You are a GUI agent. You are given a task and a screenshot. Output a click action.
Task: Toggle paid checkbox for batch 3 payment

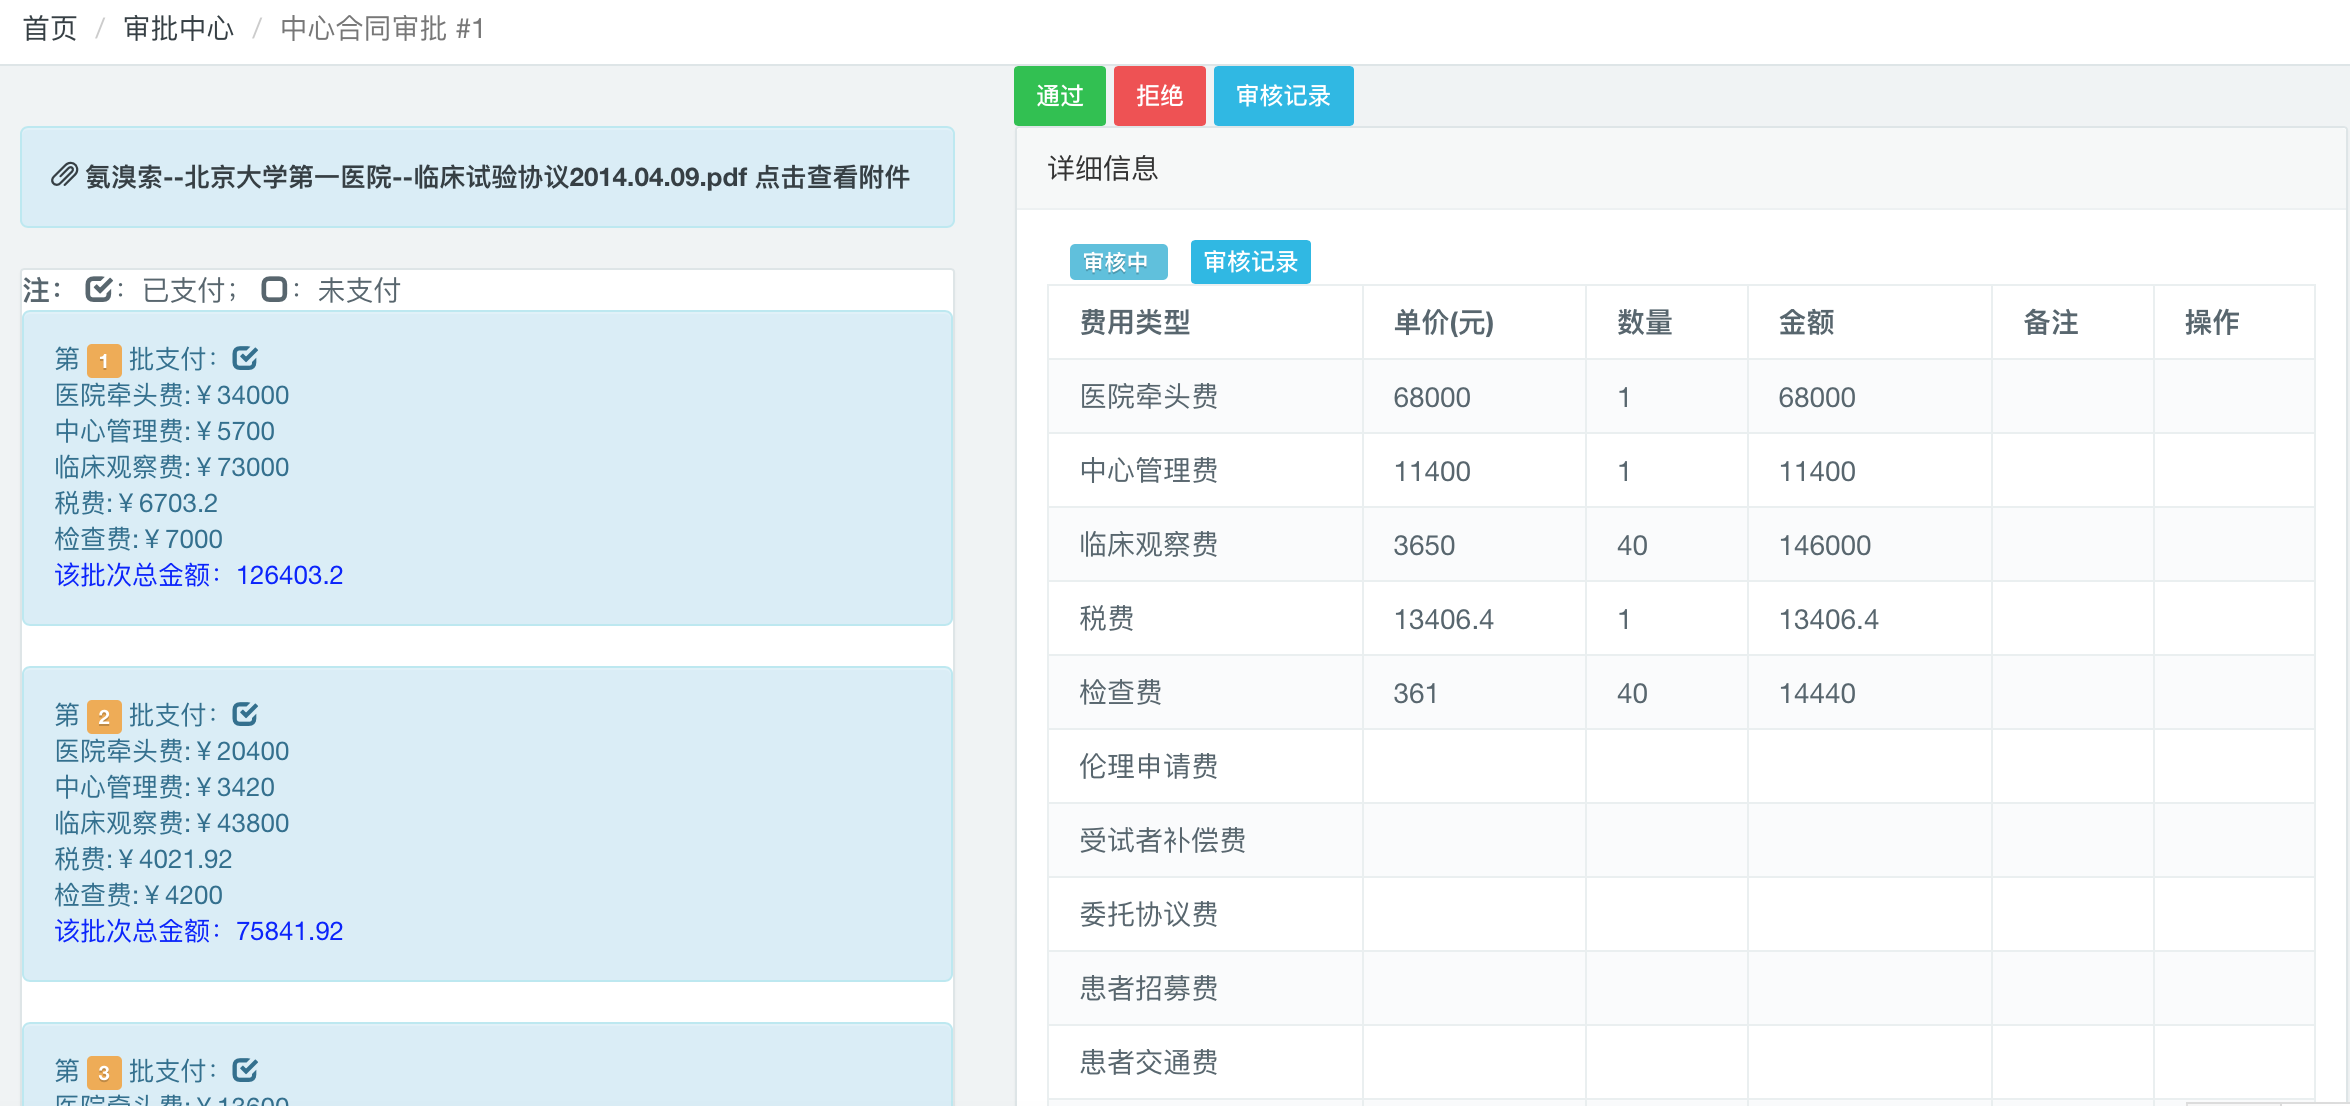point(245,1070)
